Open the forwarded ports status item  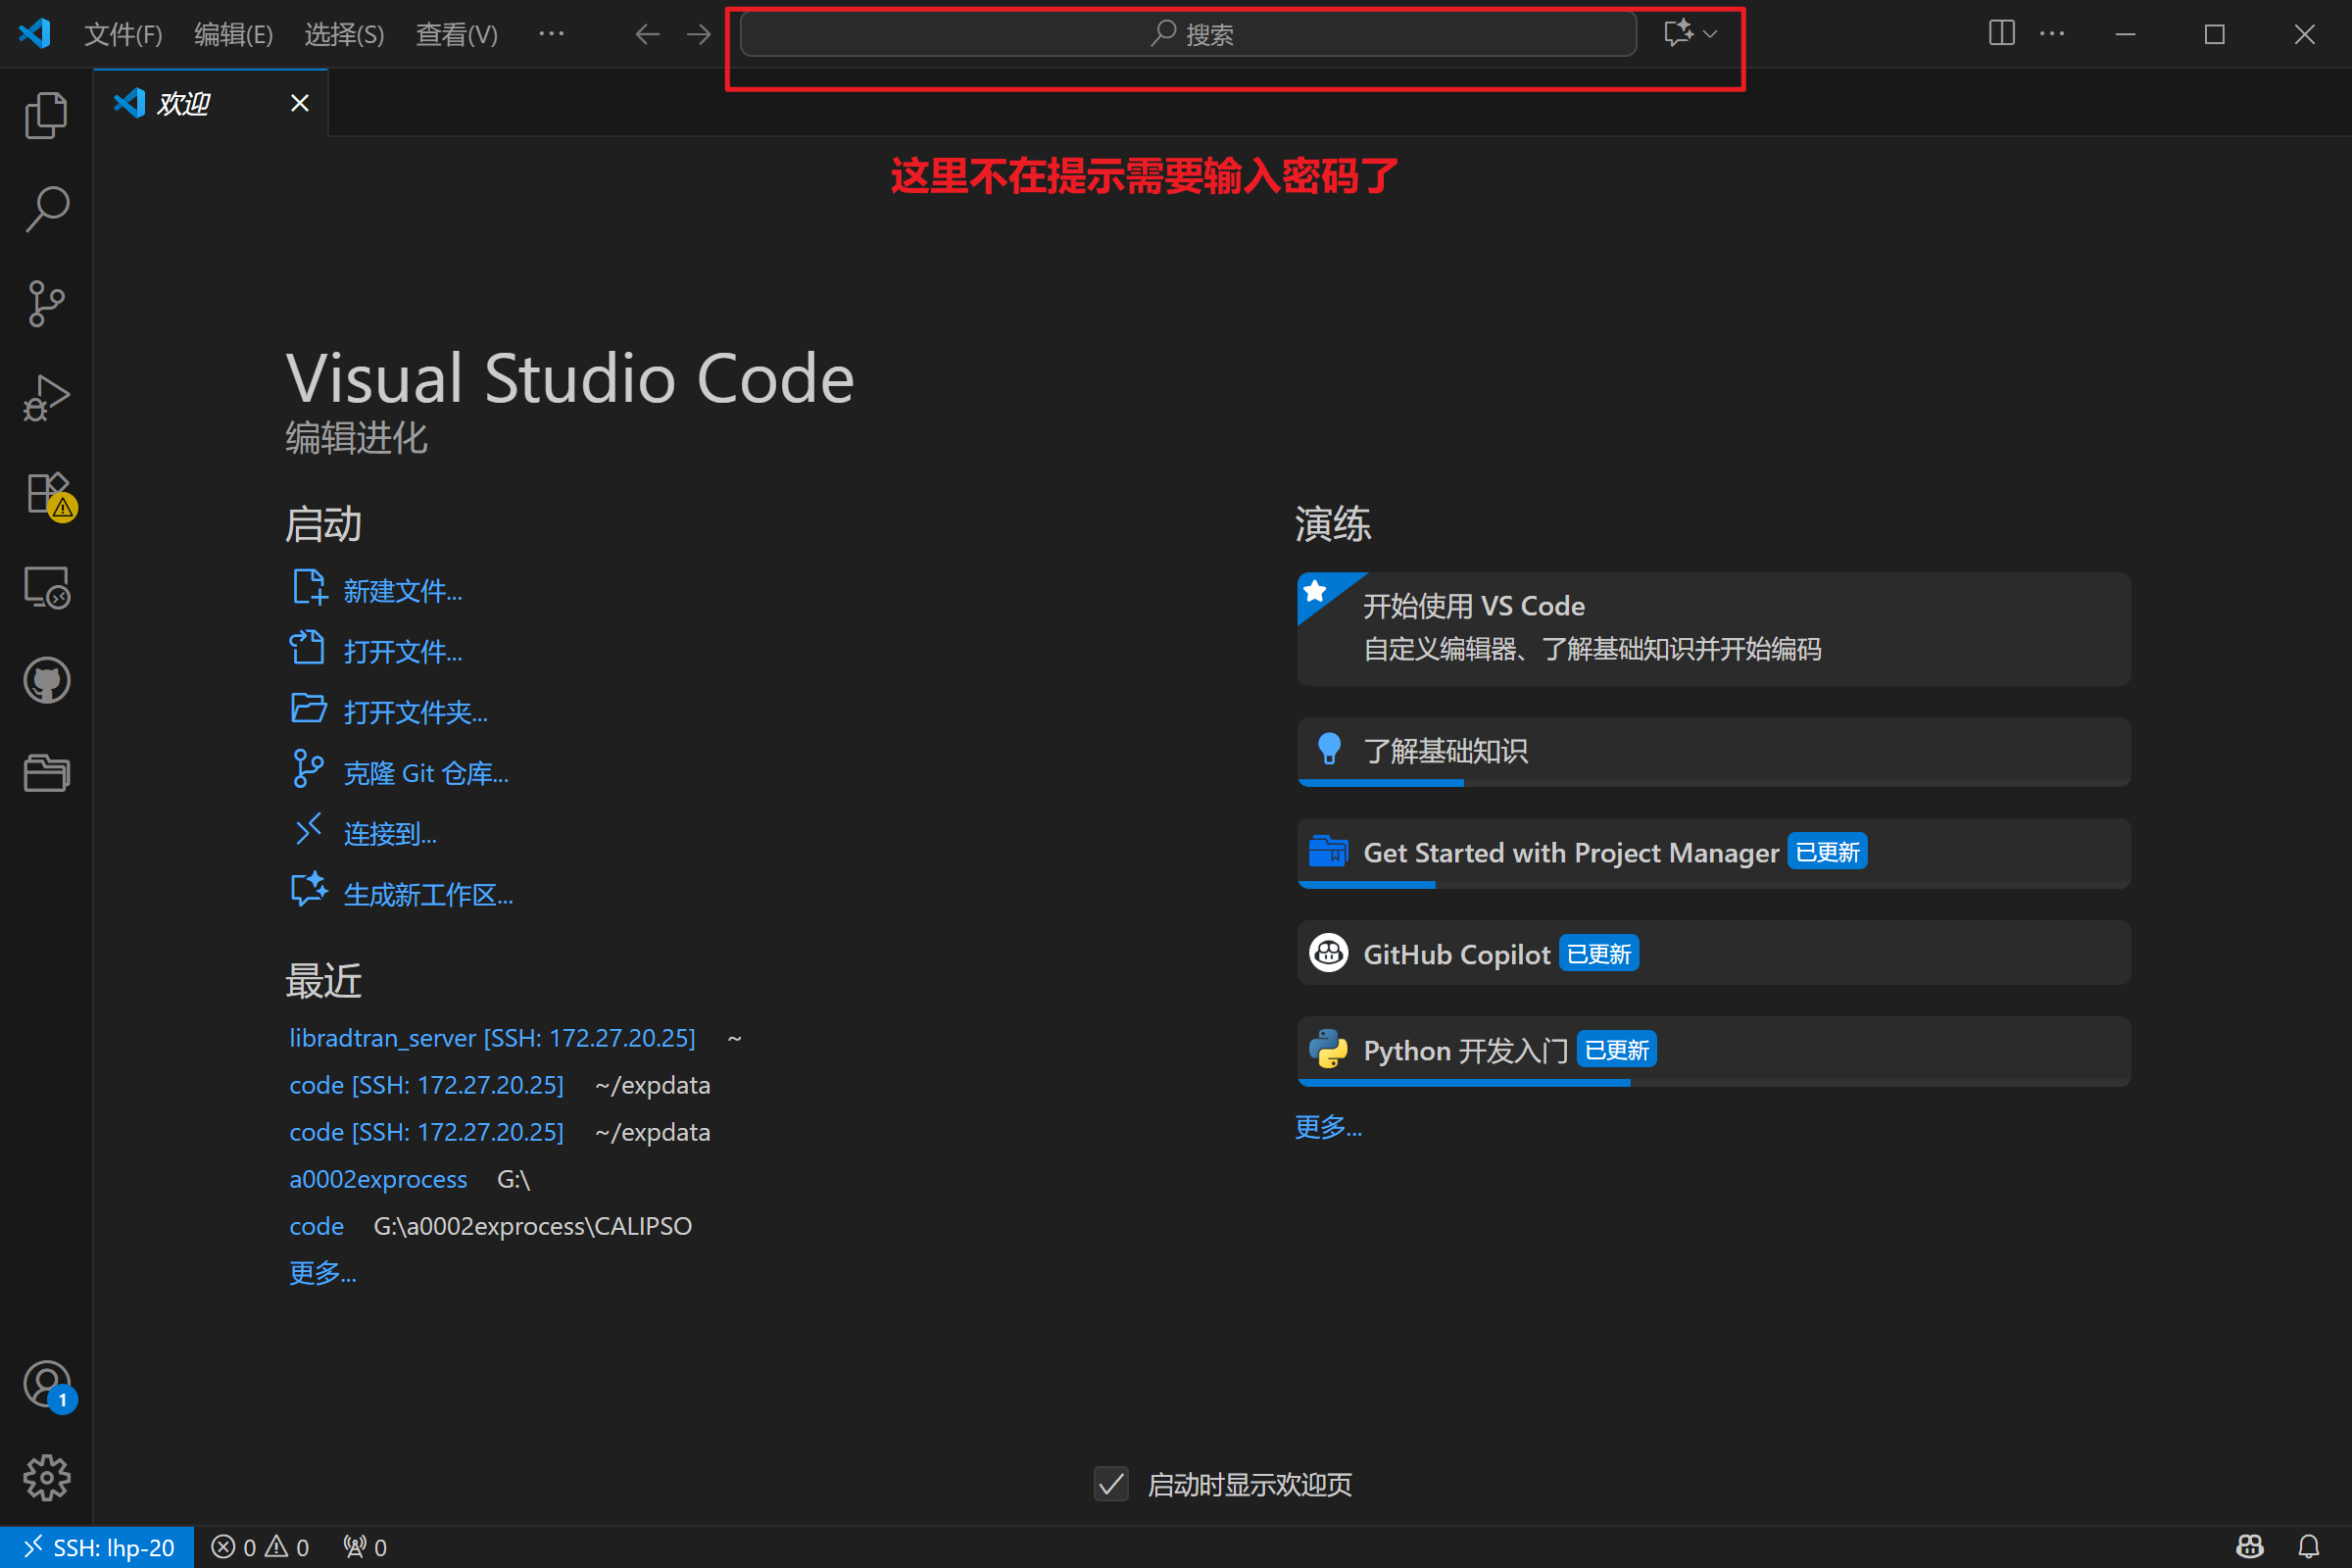pos(364,1547)
